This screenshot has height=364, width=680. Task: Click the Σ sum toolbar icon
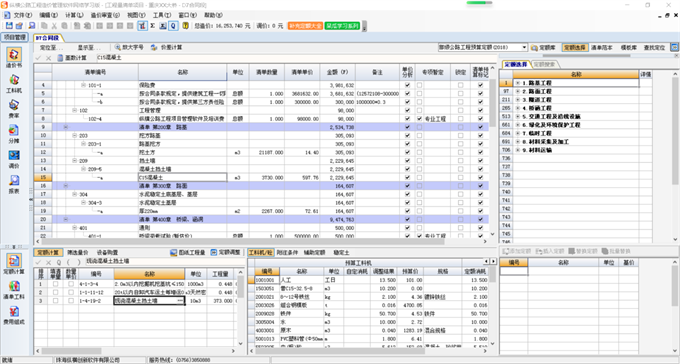tap(153, 26)
